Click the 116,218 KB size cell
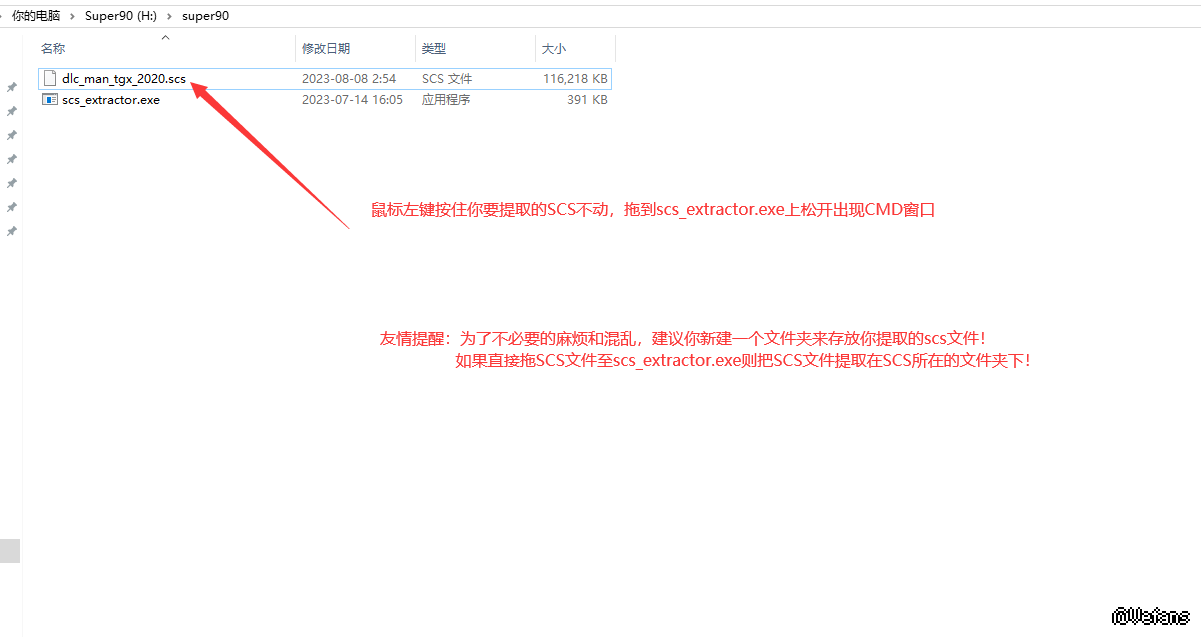Viewport: 1201px width, 637px height. (575, 78)
